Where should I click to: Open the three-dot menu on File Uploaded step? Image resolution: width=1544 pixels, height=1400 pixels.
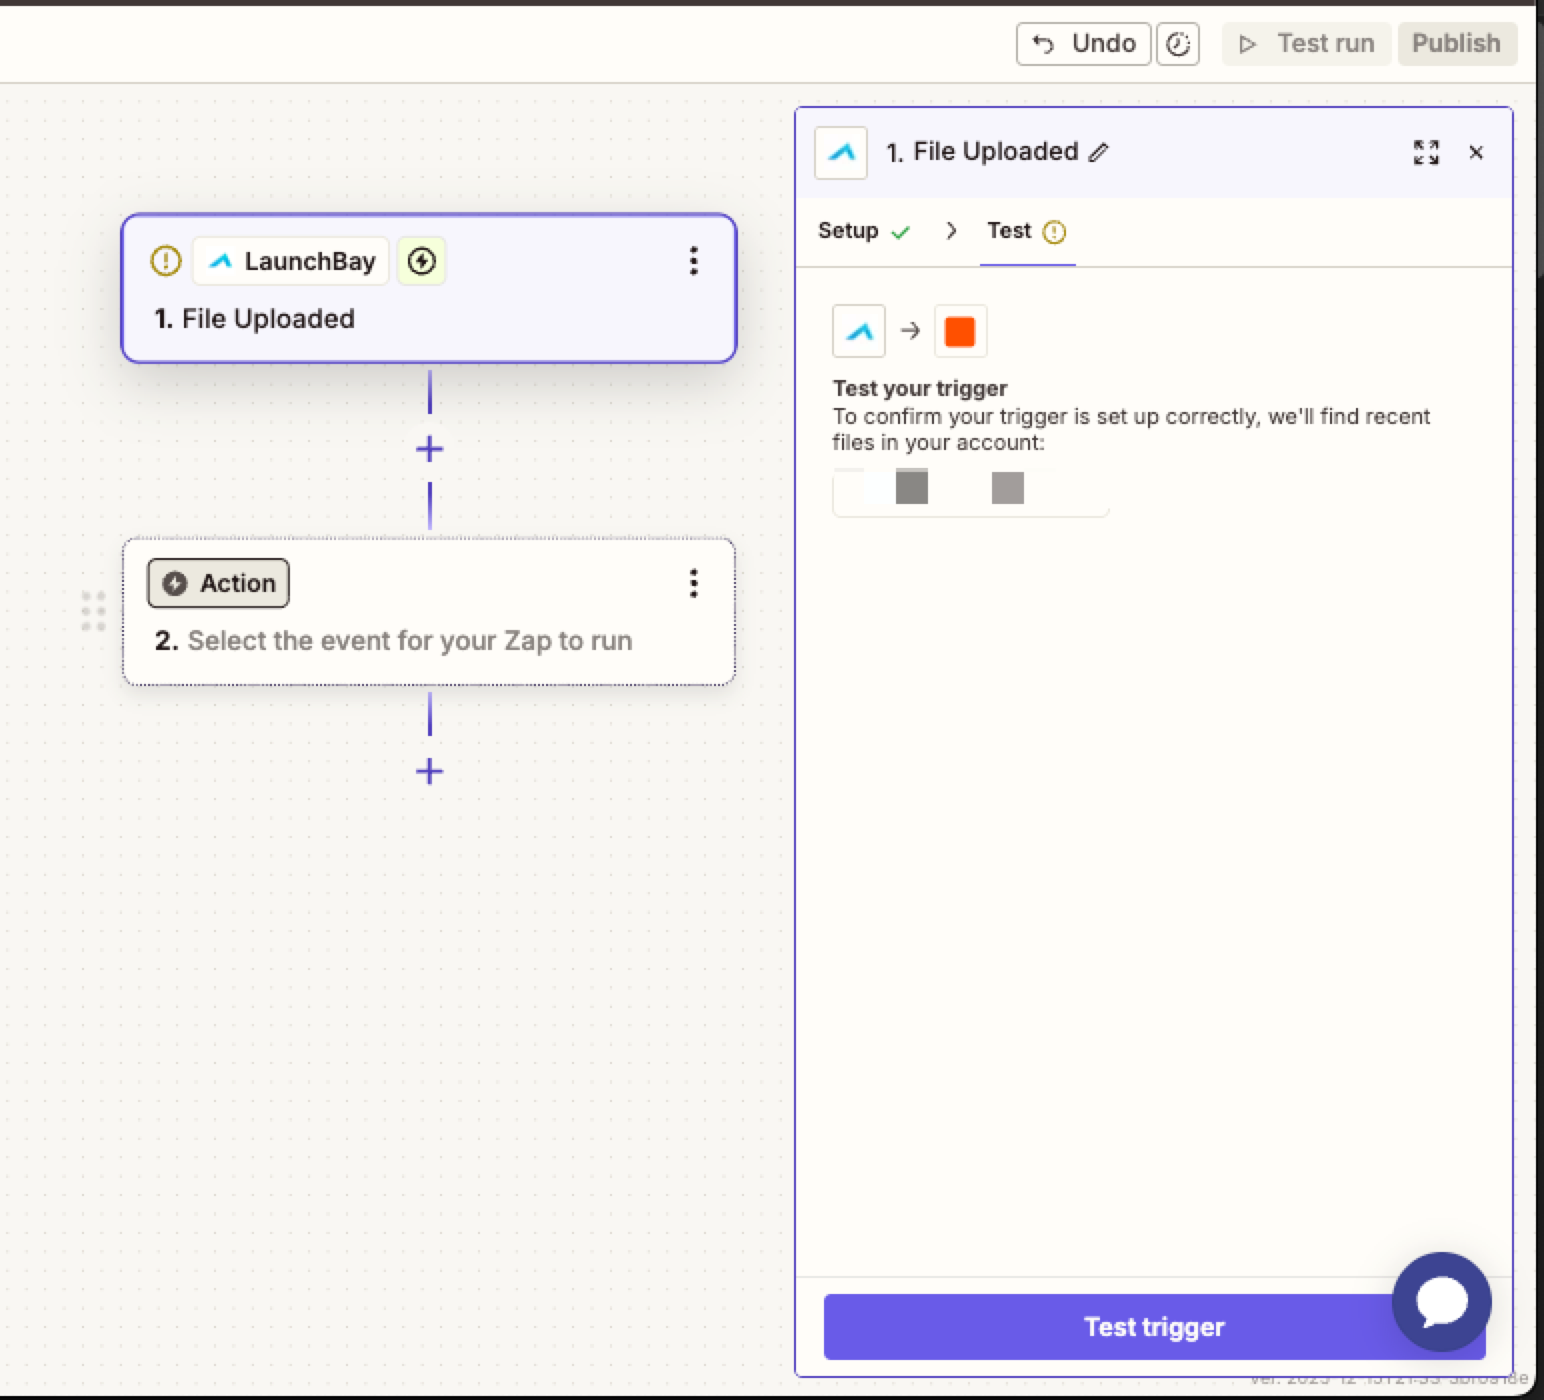tap(693, 261)
